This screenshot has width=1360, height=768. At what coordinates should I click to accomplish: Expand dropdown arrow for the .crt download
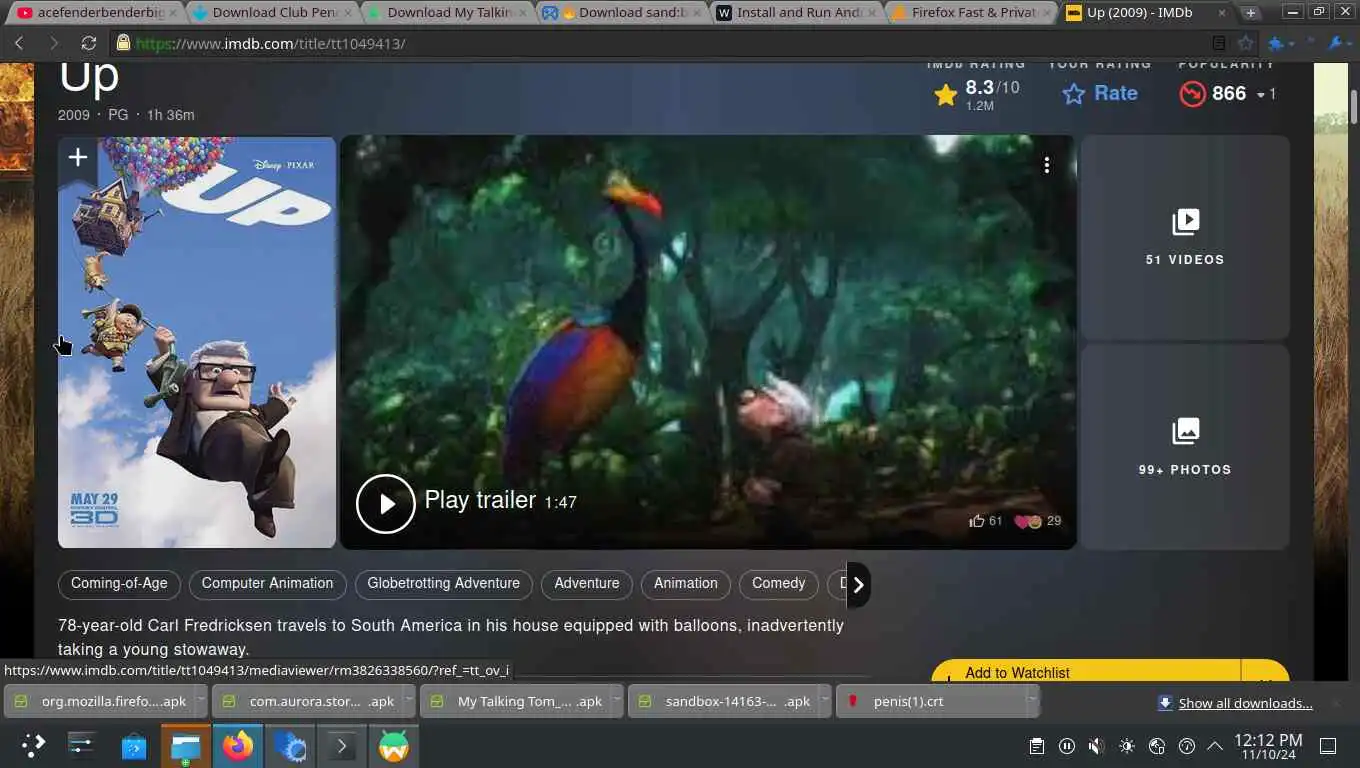pos(1032,702)
